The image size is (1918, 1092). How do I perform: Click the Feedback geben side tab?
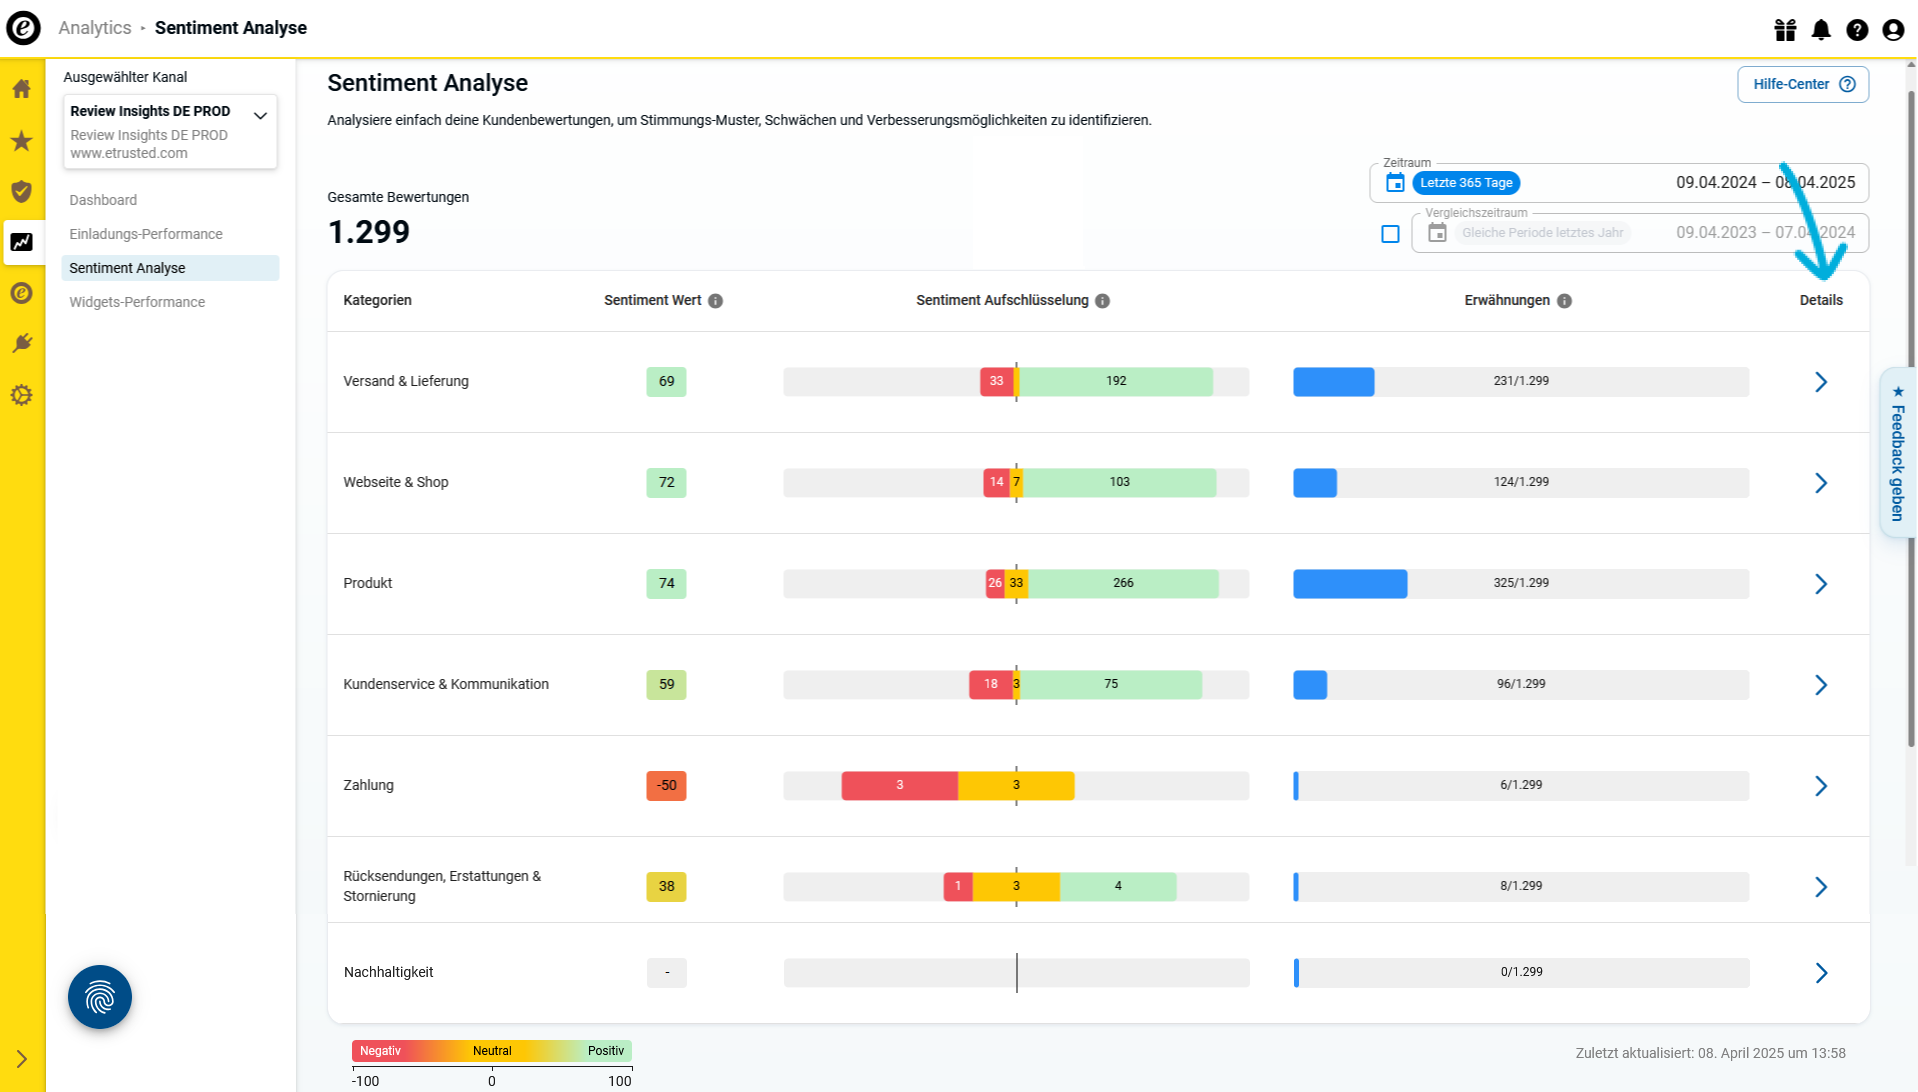coord(1898,453)
